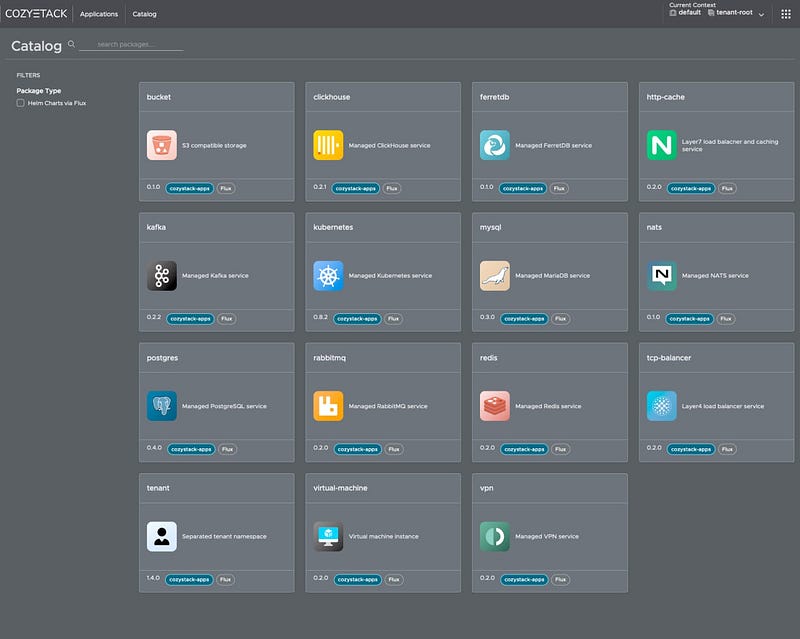Screen dimensions: 800x639
Task: Open the Catalog menu item
Action: [144, 14]
